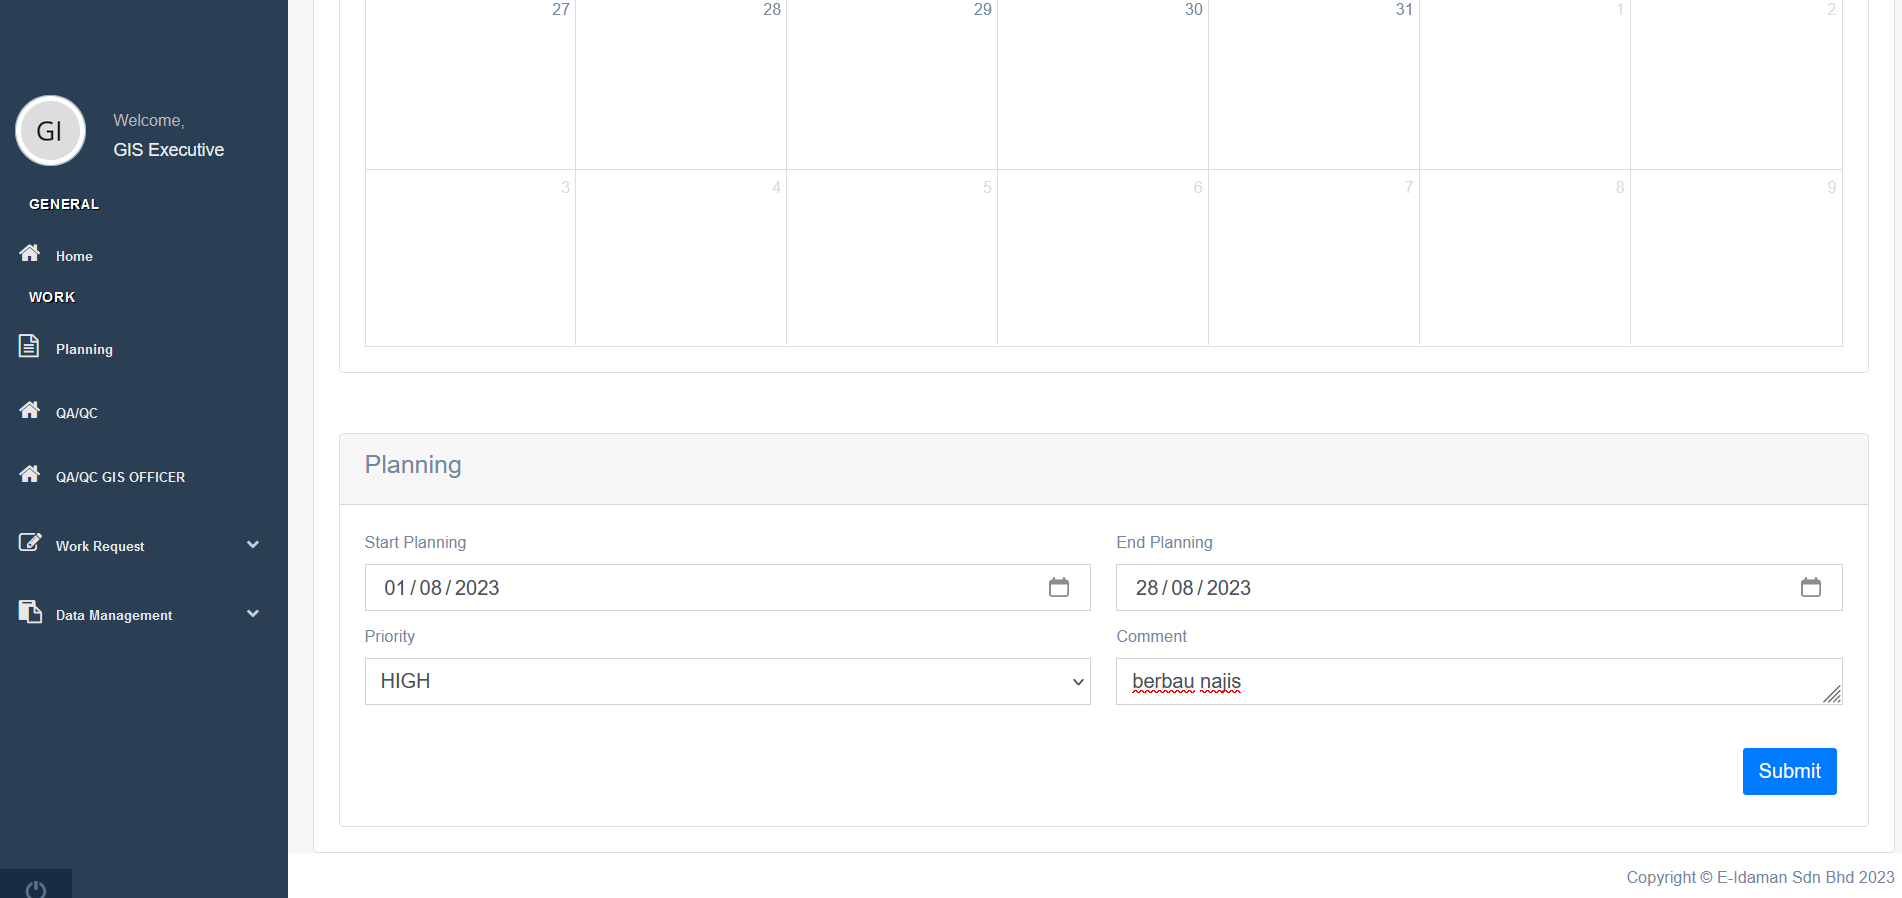Open the Start Planning calendar picker
The height and width of the screenshot is (898, 1902).
point(1059,588)
